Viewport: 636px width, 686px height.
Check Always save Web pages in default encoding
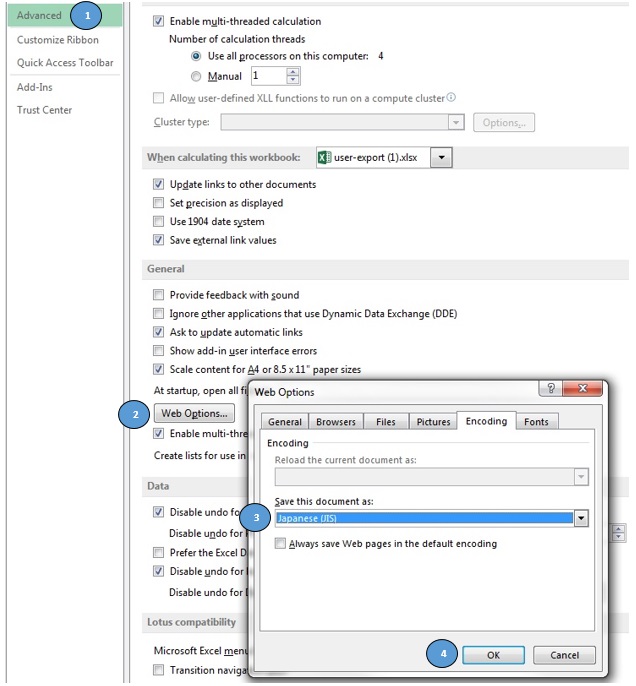point(281,544)
